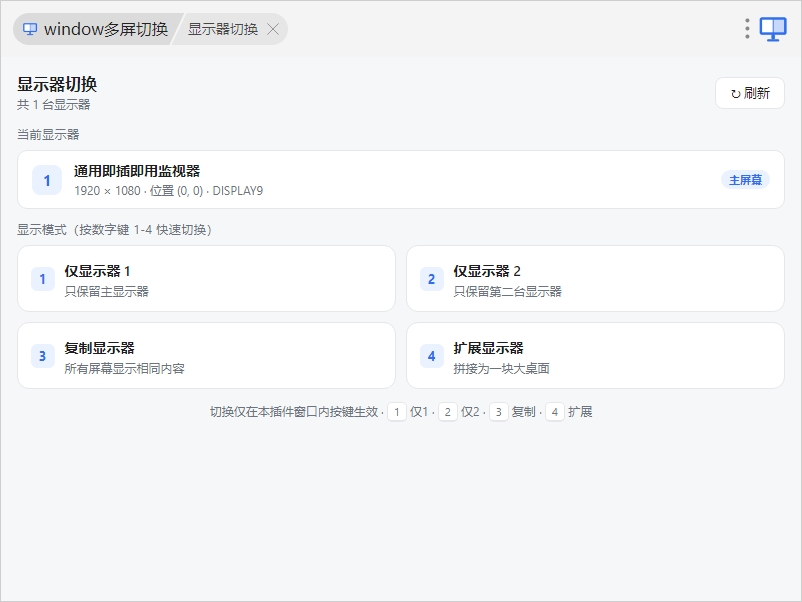Close the 显示器切换 tab
The width and height of the screenshot is (802, 602).
coord(273,29)
